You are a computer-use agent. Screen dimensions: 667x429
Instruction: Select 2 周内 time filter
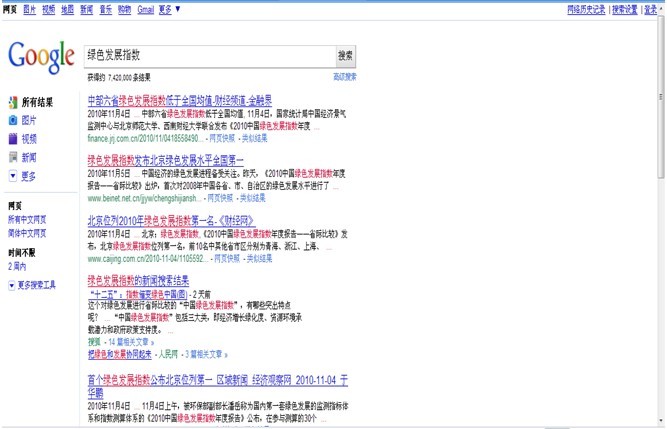click(17, 267)
